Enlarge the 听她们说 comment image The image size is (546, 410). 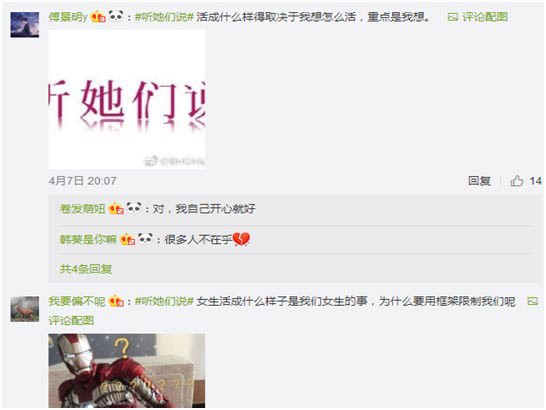(127, 99)
